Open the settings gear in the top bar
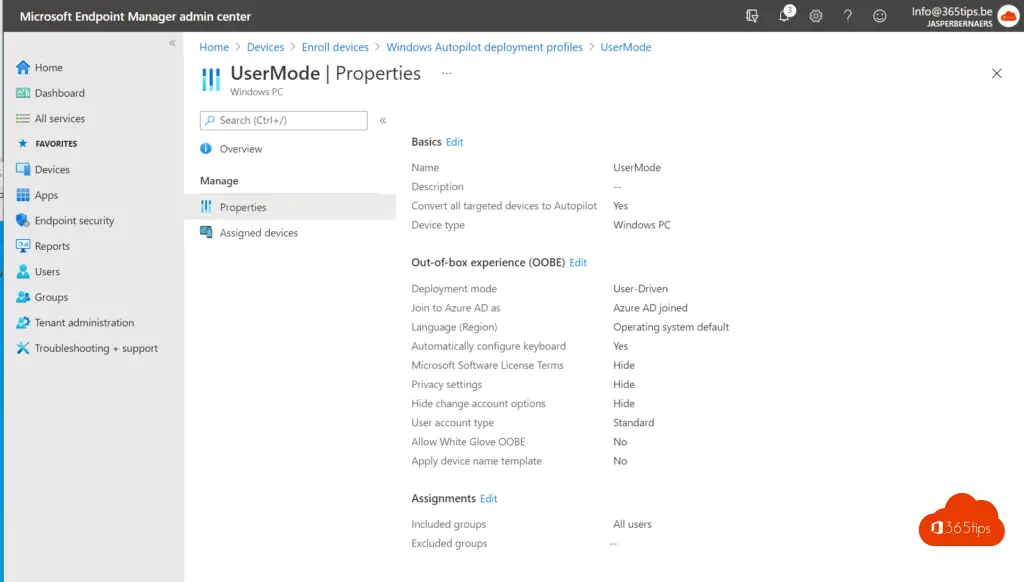Image resolution: width=1024 pixels, height=582 pixels. click(x=816, y=16)
